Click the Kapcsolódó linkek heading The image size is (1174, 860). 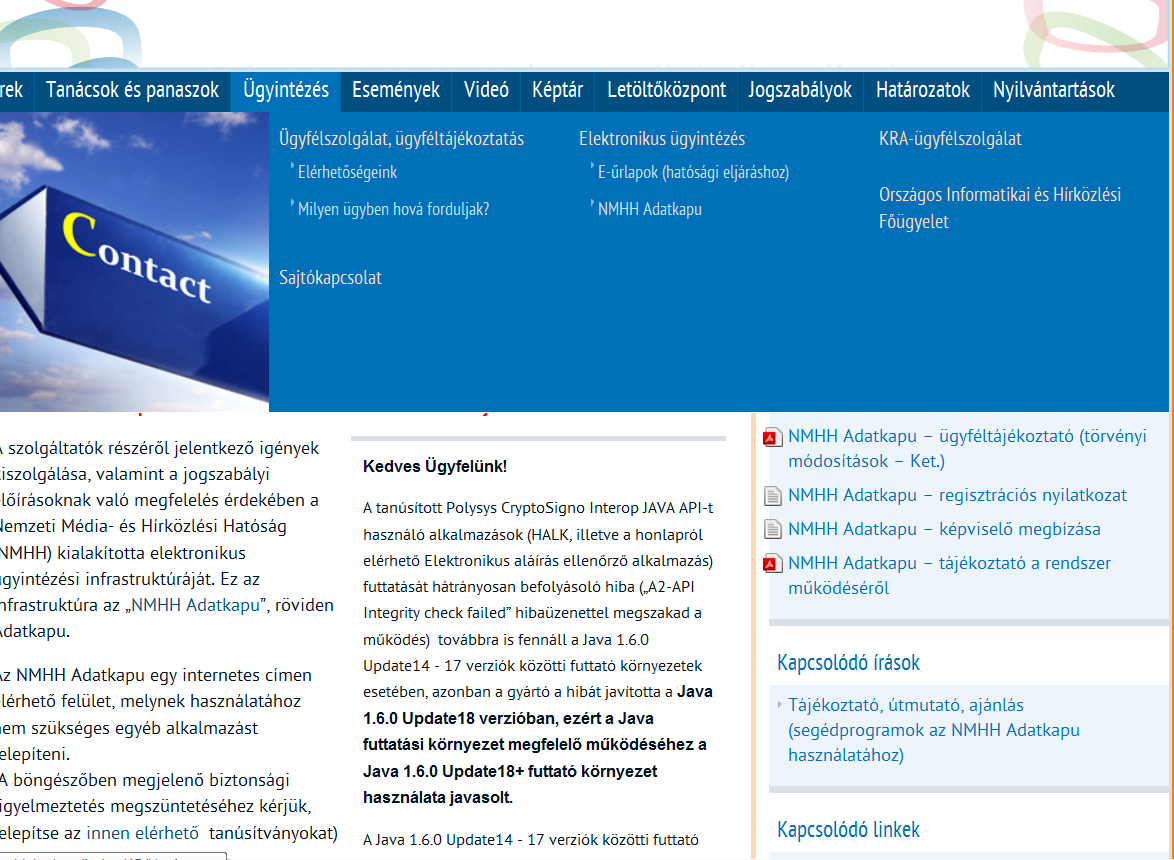[x=848, y=829]
